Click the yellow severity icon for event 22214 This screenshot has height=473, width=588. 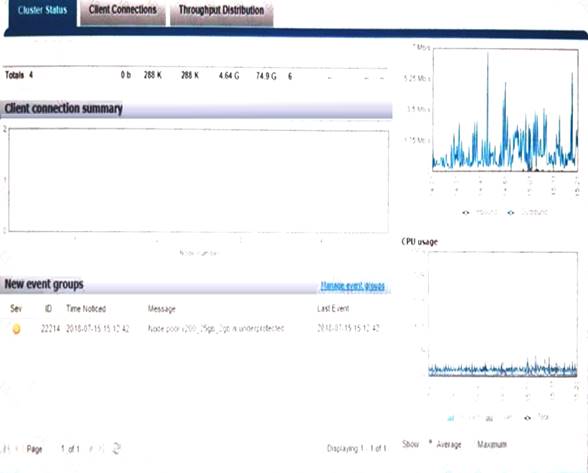[x=16, y=329]
